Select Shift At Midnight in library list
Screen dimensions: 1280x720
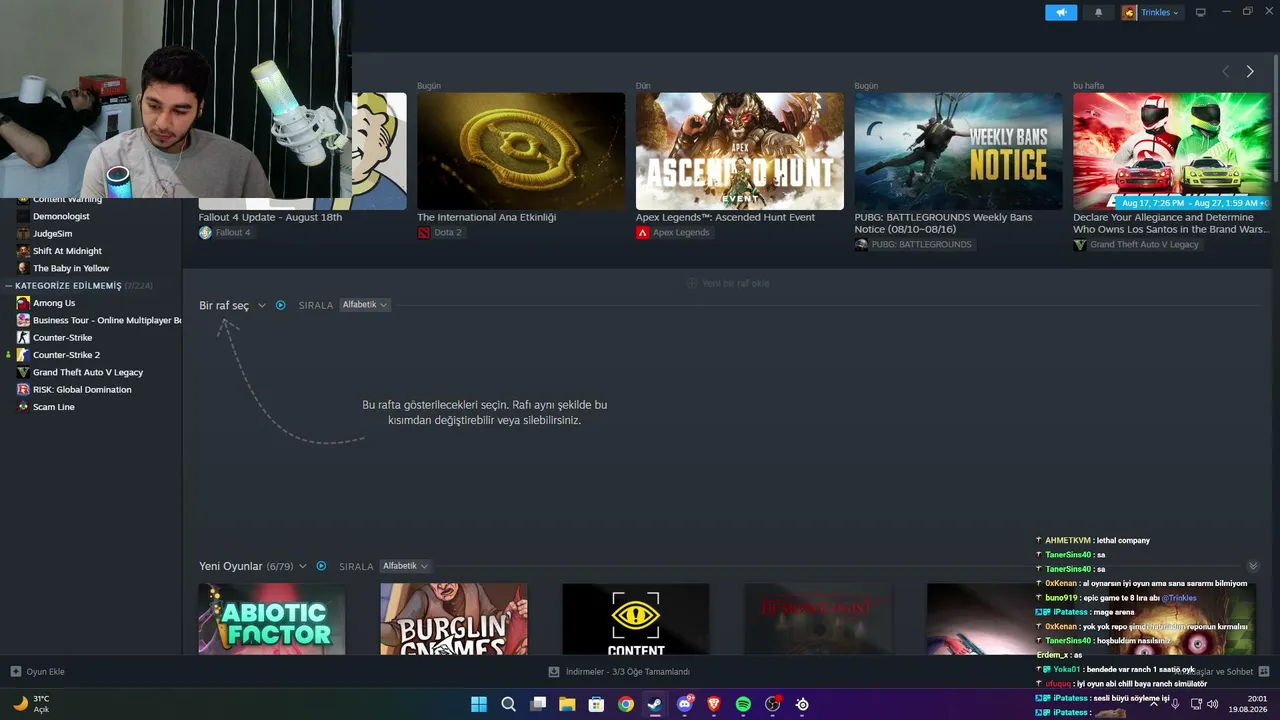[67, 251]
